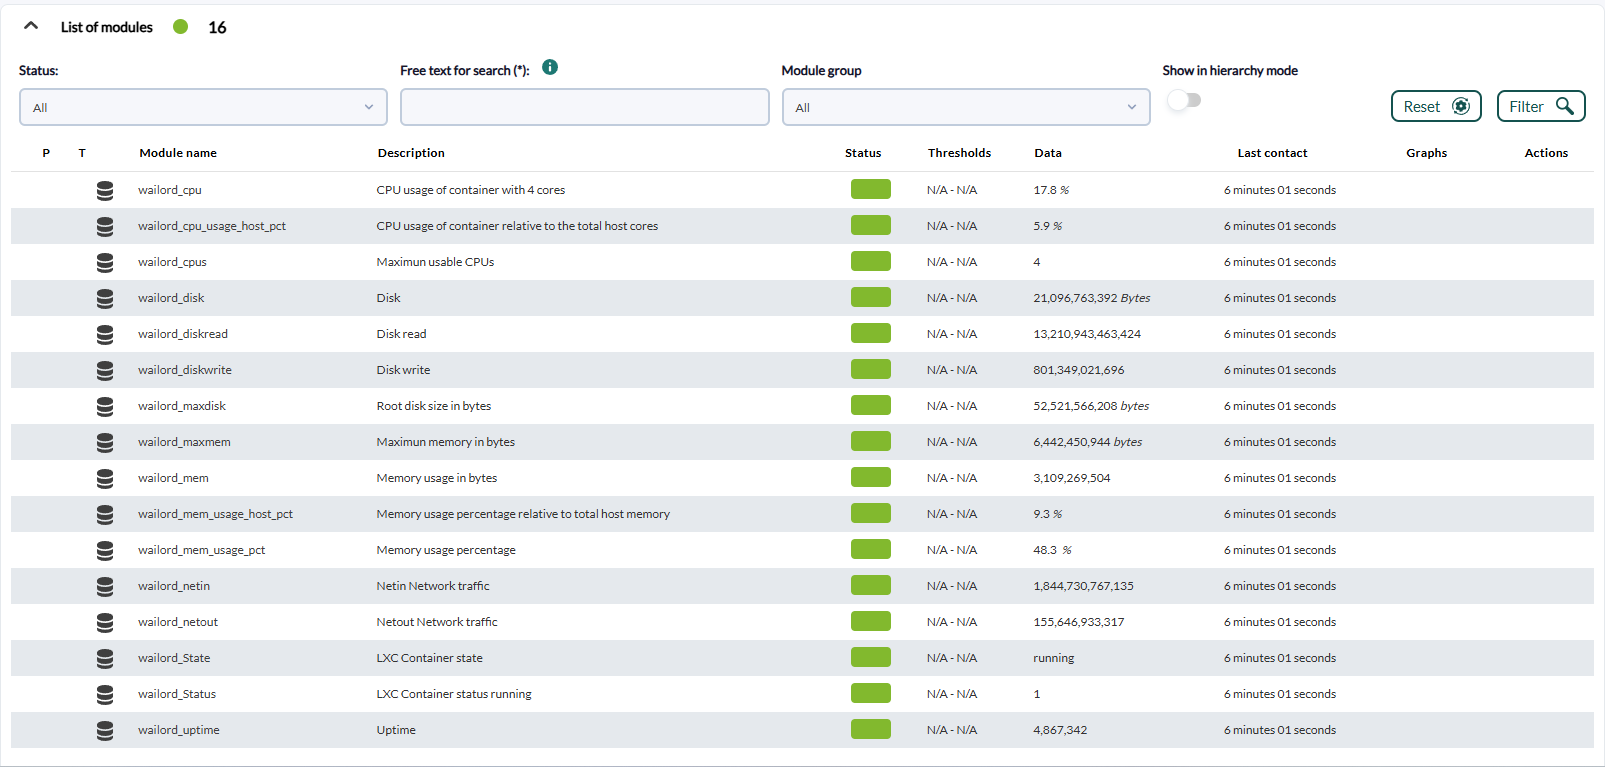Click the last contact time of wailord_cpus
Viewport: 1605px width, 767px height.
(x=1280, y=262)
